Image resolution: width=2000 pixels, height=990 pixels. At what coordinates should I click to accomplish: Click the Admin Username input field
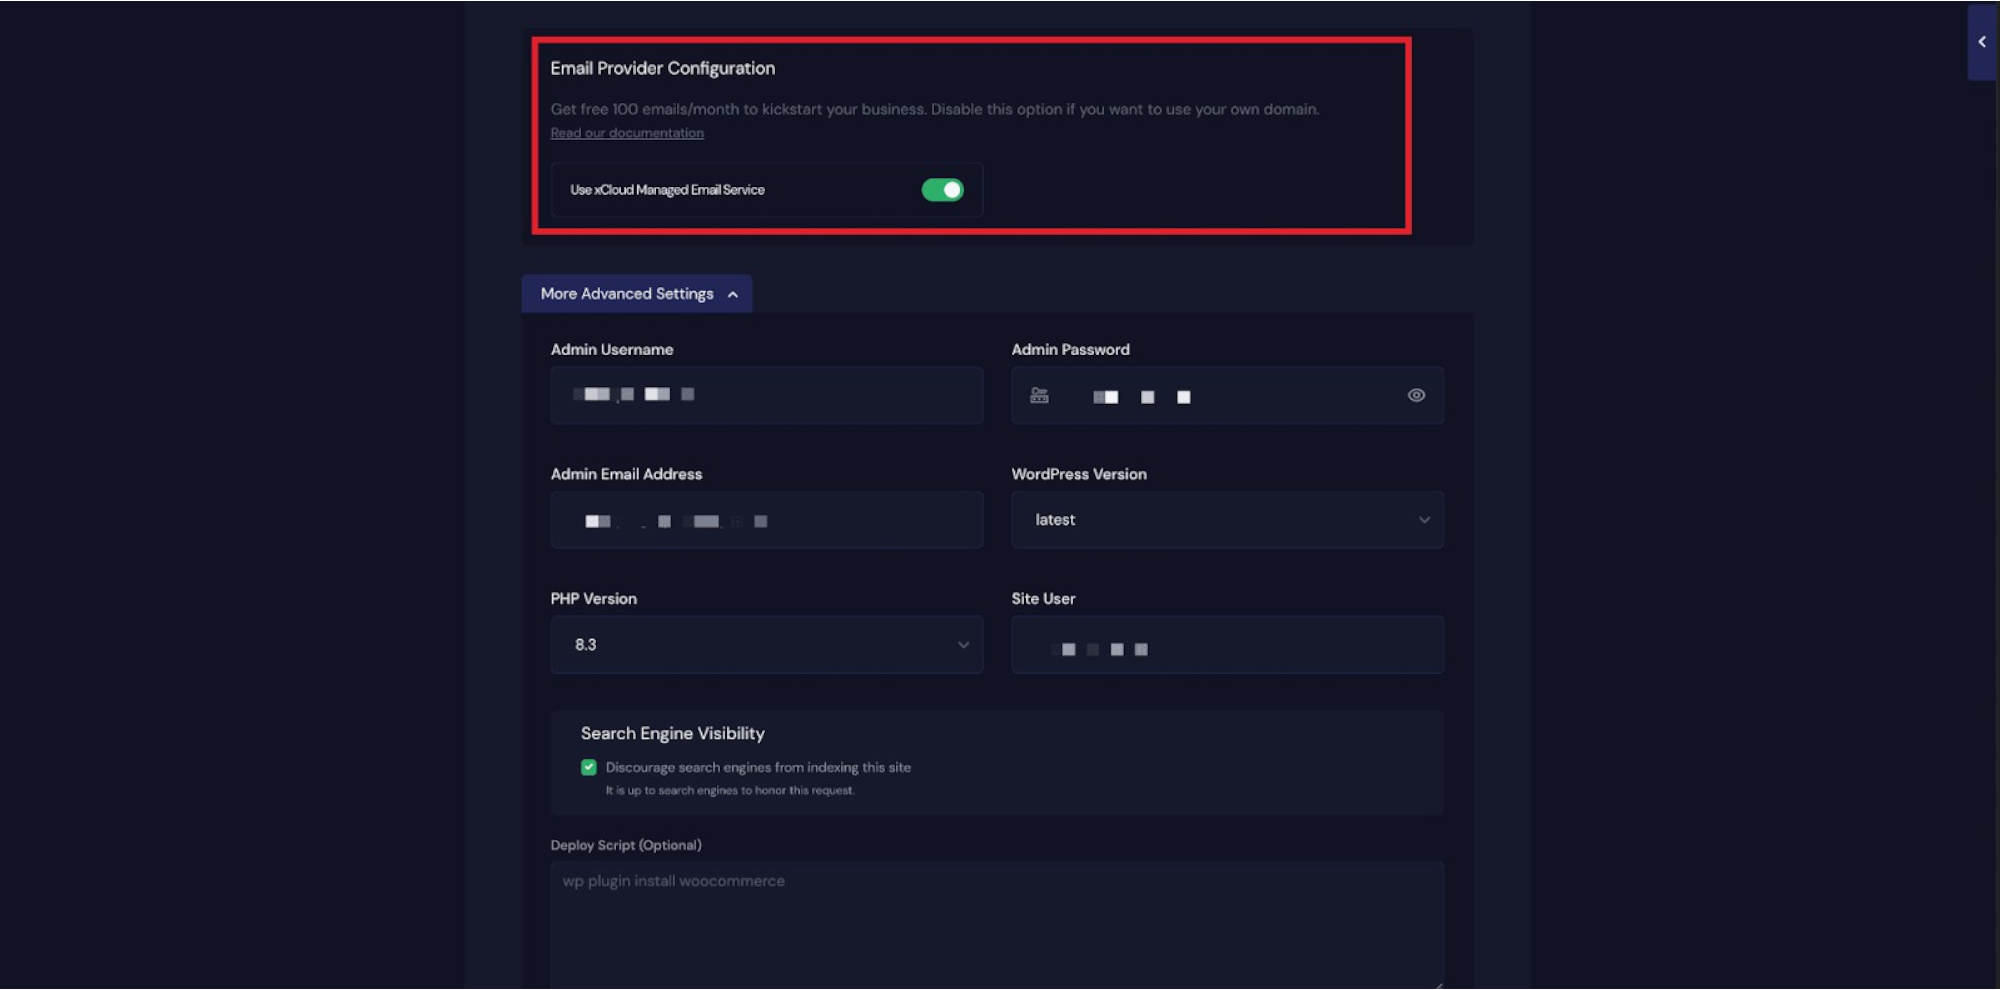766,396
